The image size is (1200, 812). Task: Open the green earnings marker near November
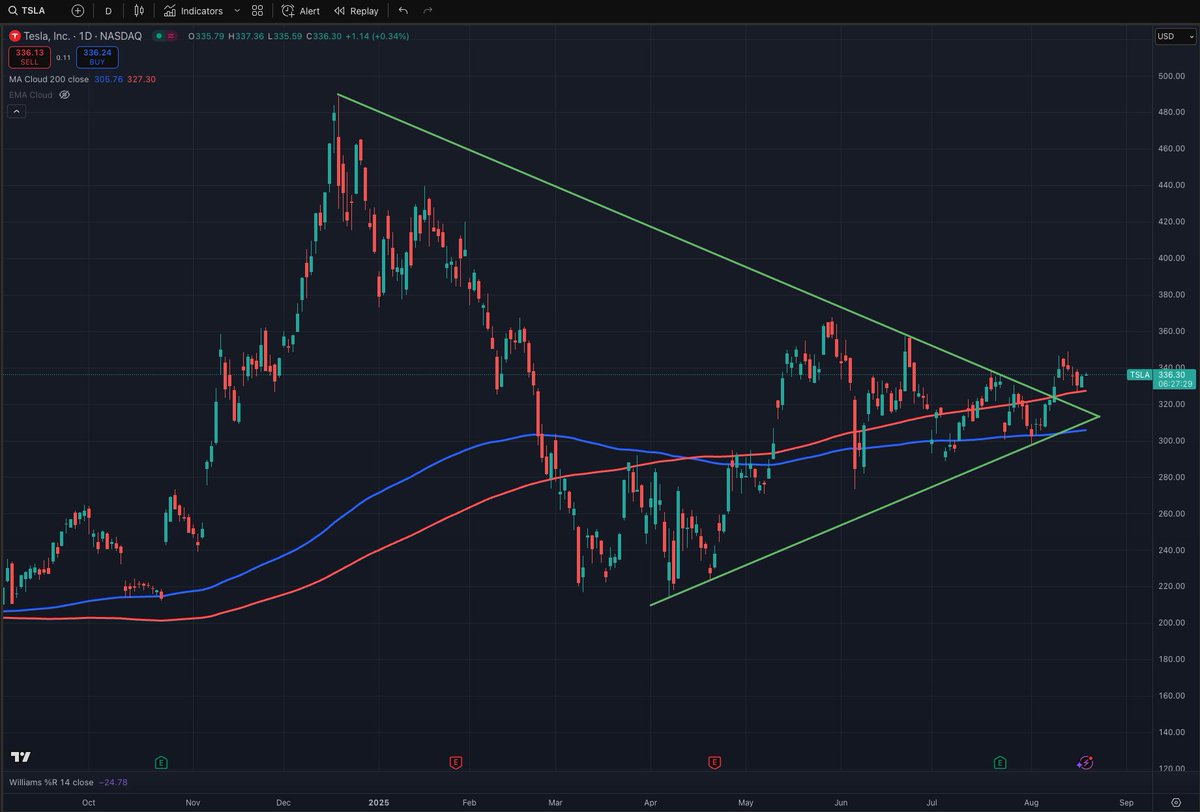pos(161,762)
